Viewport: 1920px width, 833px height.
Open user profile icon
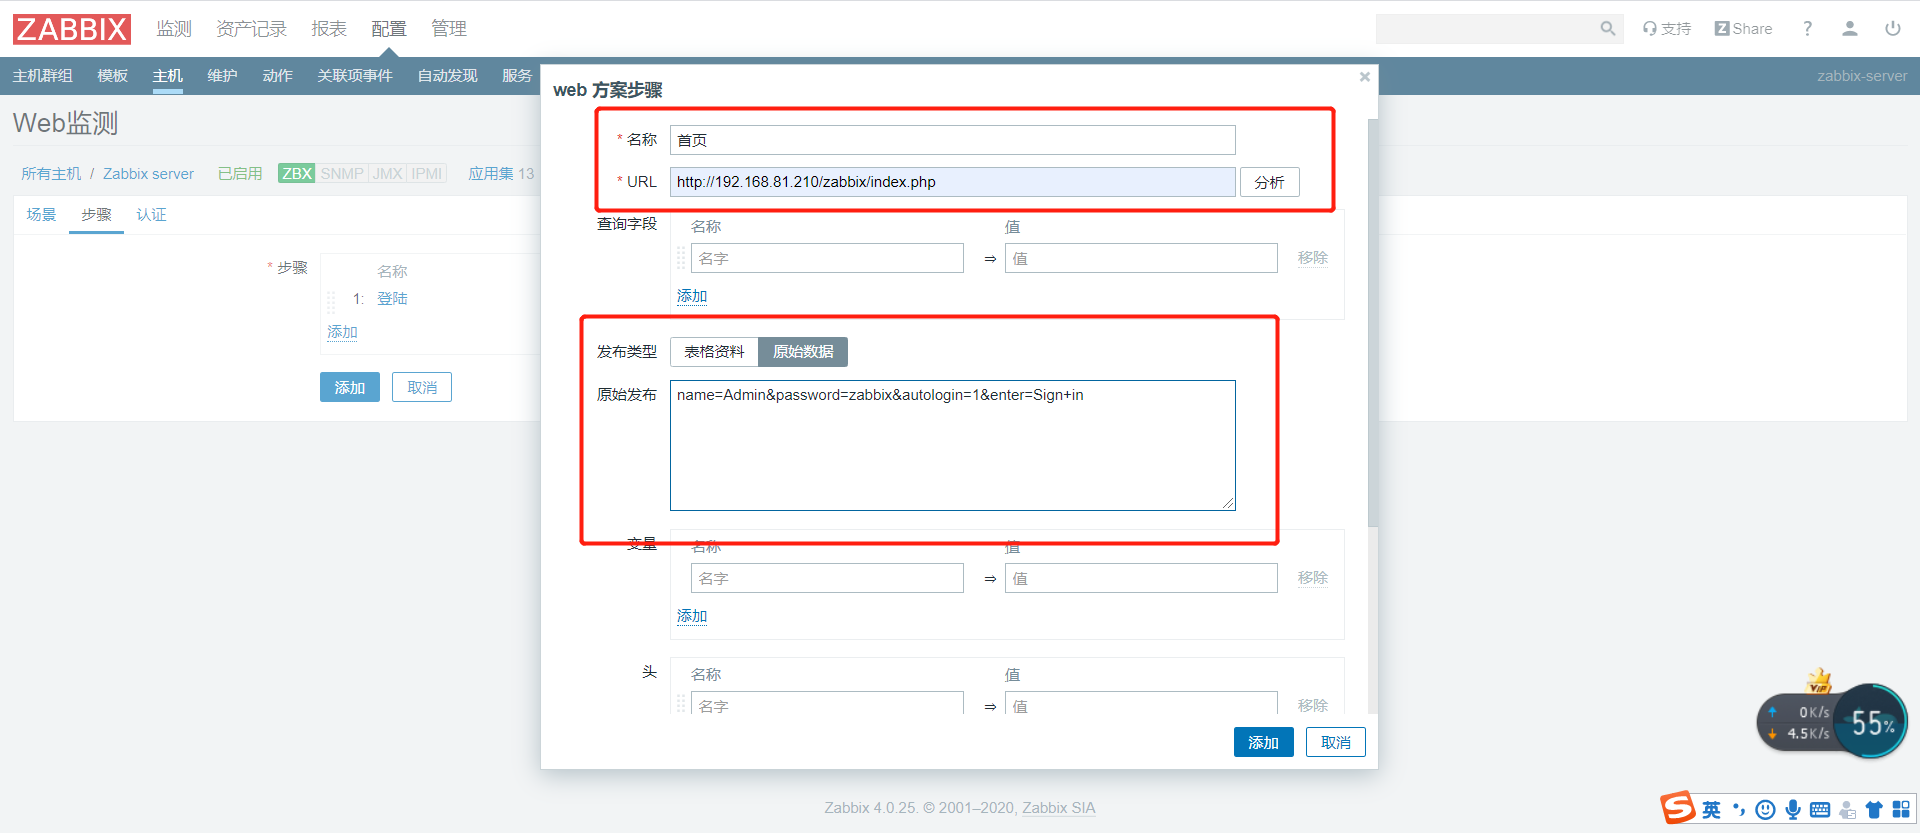click(x=1850, y=29)
